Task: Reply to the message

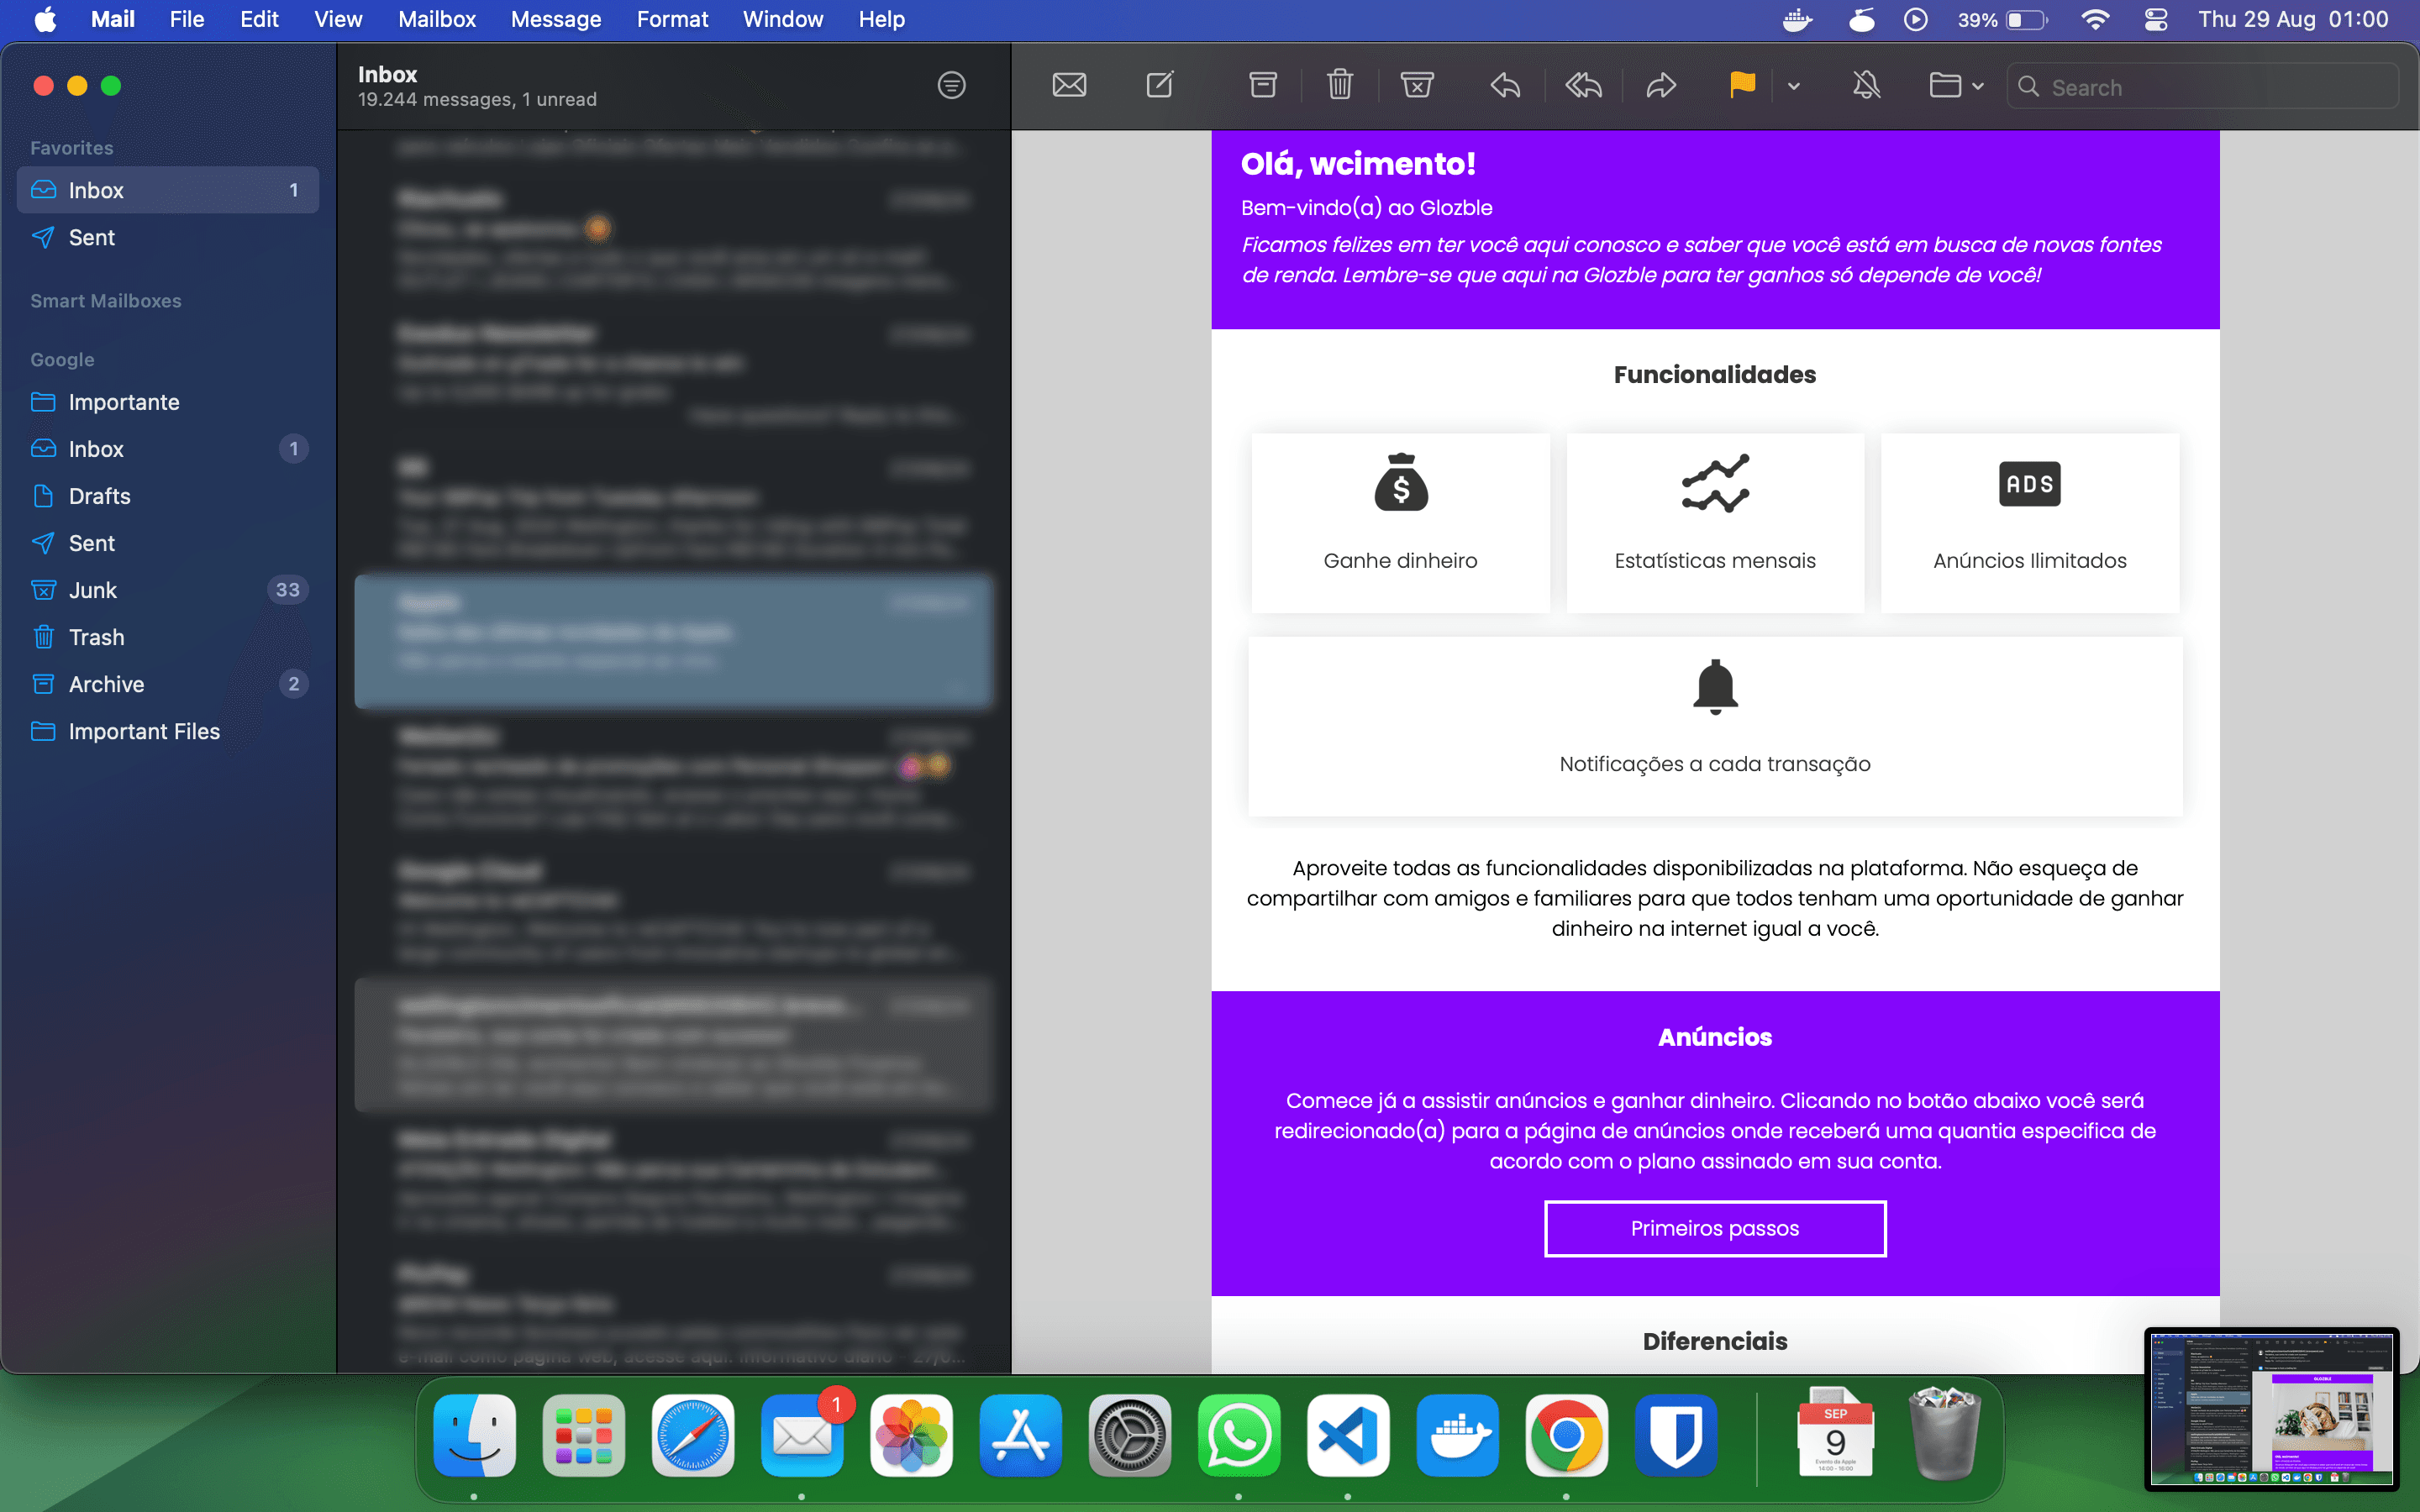Action: 1505,86
